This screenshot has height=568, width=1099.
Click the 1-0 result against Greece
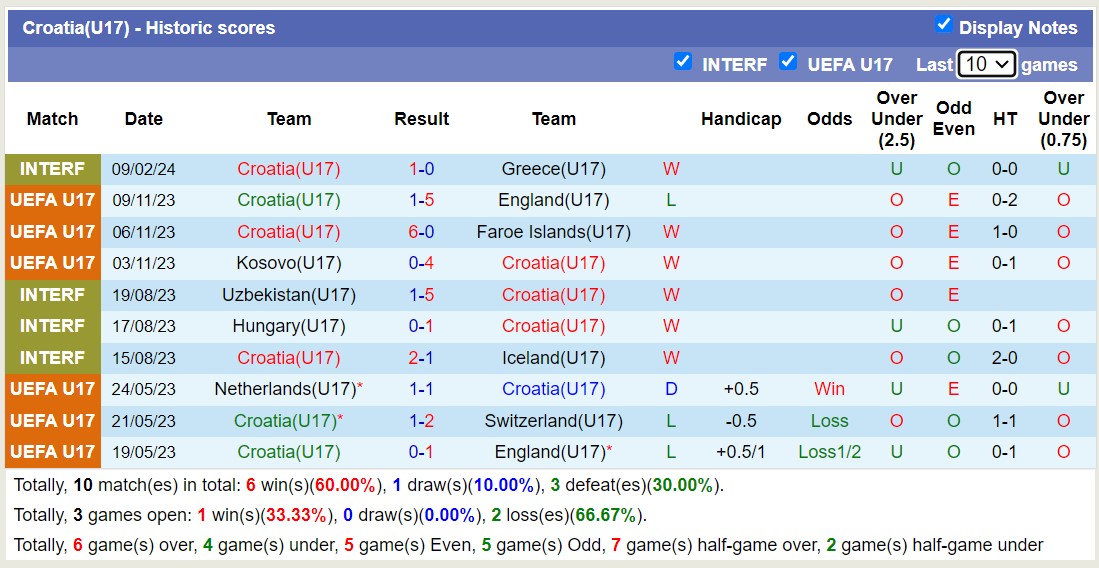(x=421, y=169)
